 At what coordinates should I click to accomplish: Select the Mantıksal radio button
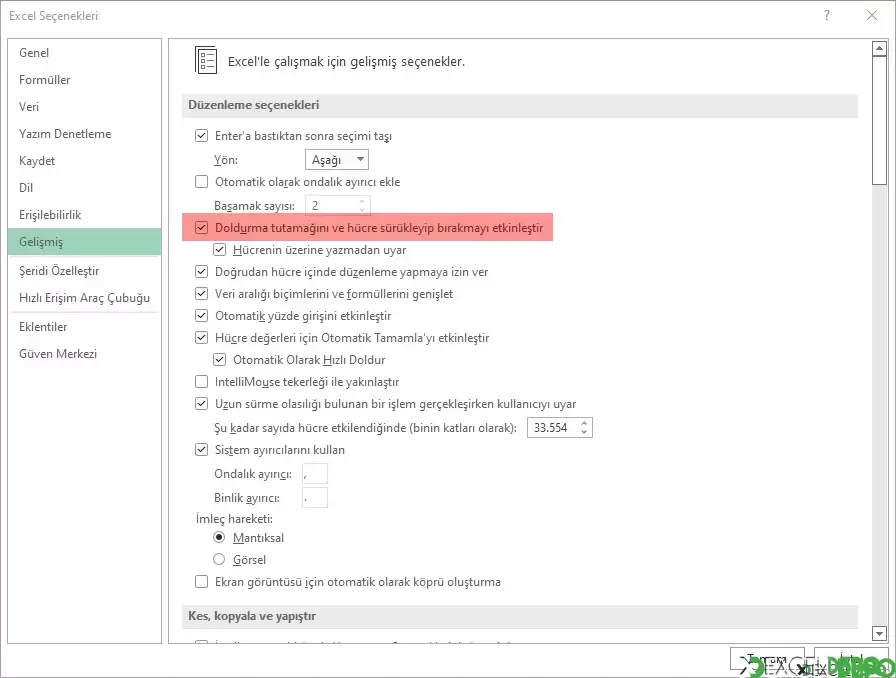[219, 537]
